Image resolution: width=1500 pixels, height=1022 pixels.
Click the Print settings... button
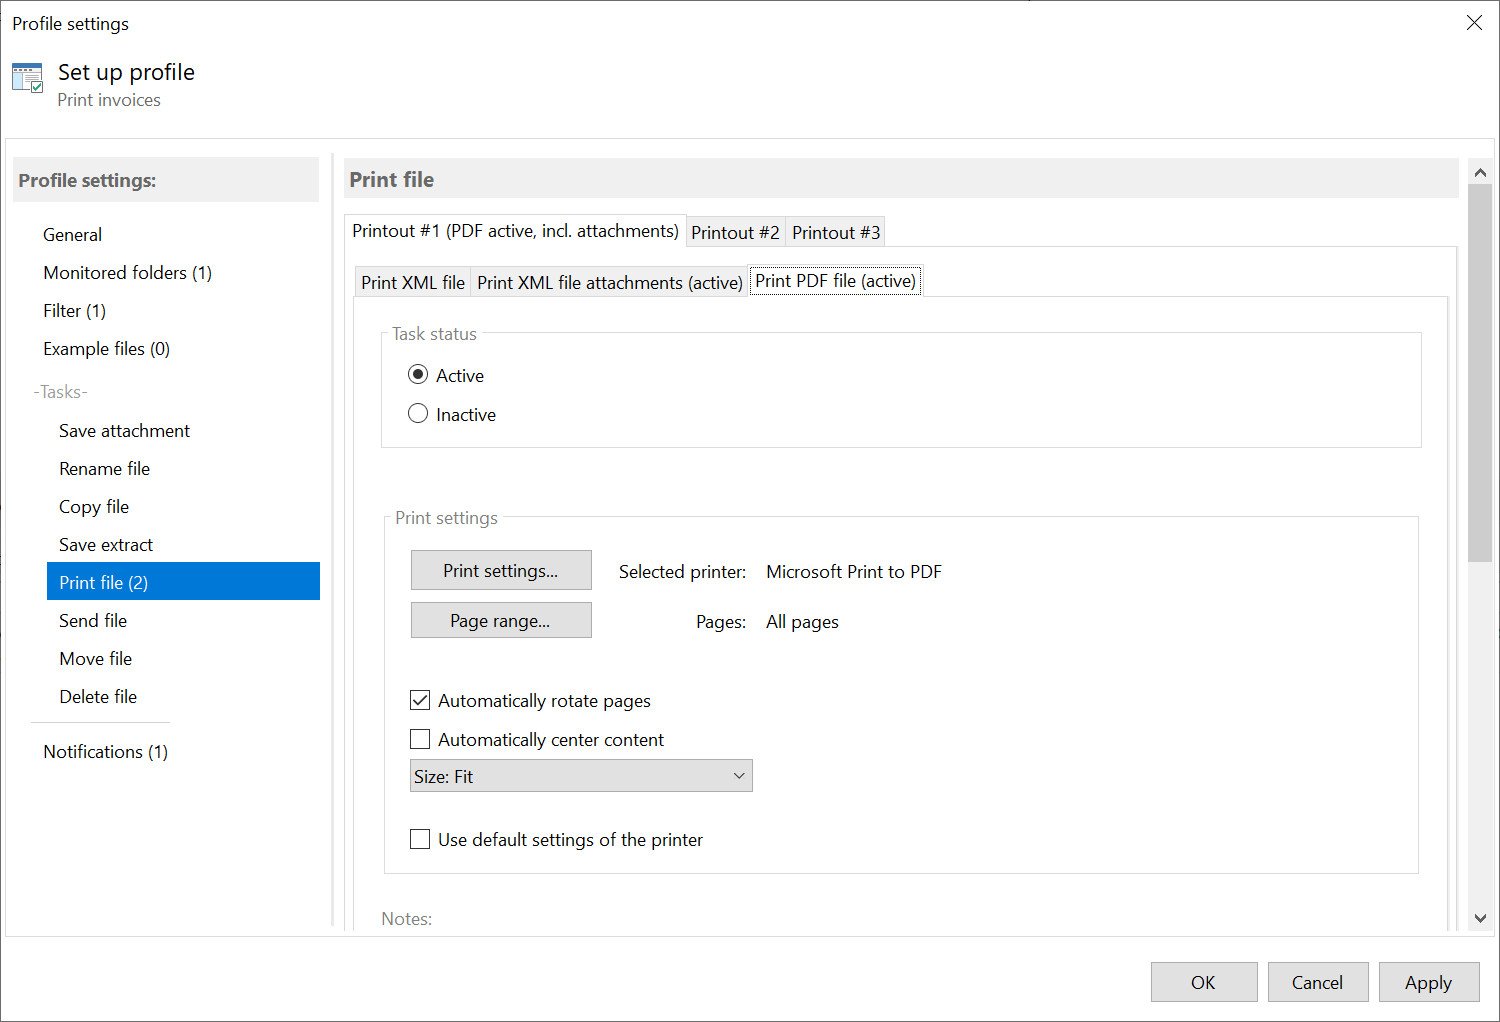(x=501, y=571)
